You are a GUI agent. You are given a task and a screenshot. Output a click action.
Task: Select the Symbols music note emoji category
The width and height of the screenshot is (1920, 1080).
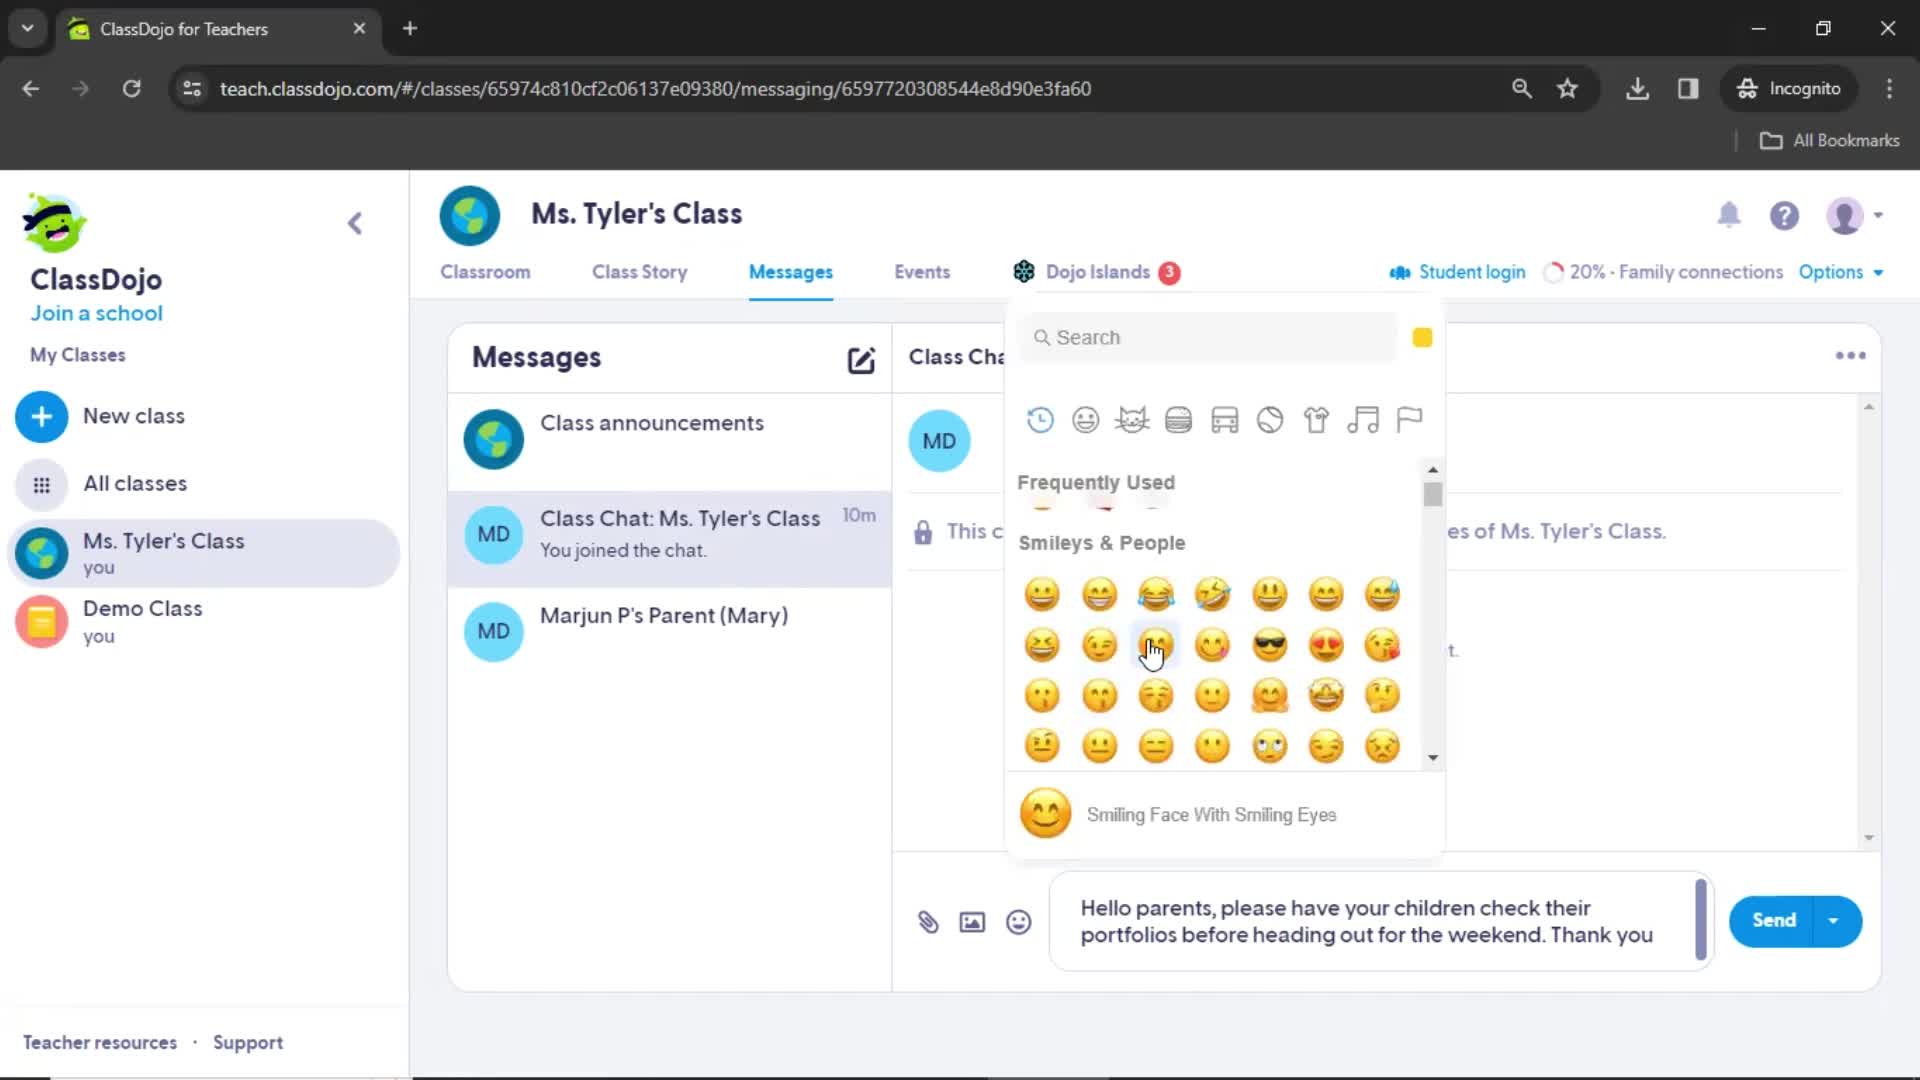(1362, 420)
